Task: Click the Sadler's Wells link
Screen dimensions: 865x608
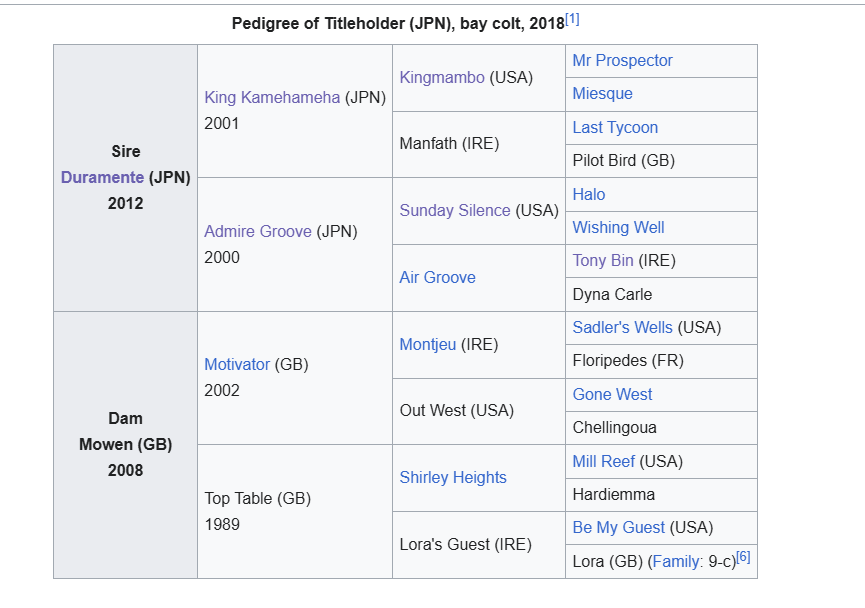Action: [x=623, y=328]
